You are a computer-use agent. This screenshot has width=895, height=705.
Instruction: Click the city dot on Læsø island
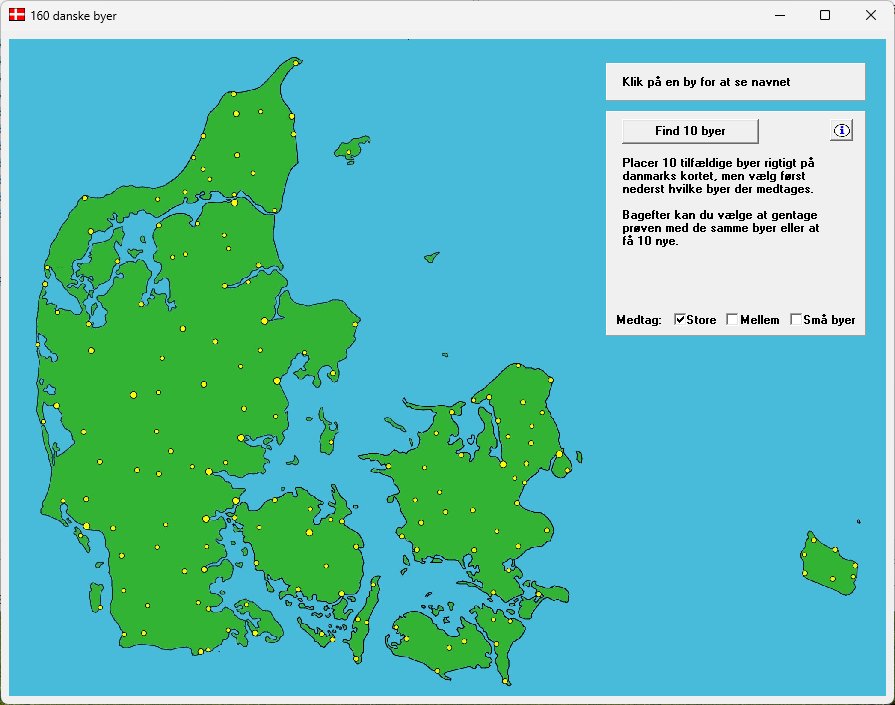tap(350, 152)
